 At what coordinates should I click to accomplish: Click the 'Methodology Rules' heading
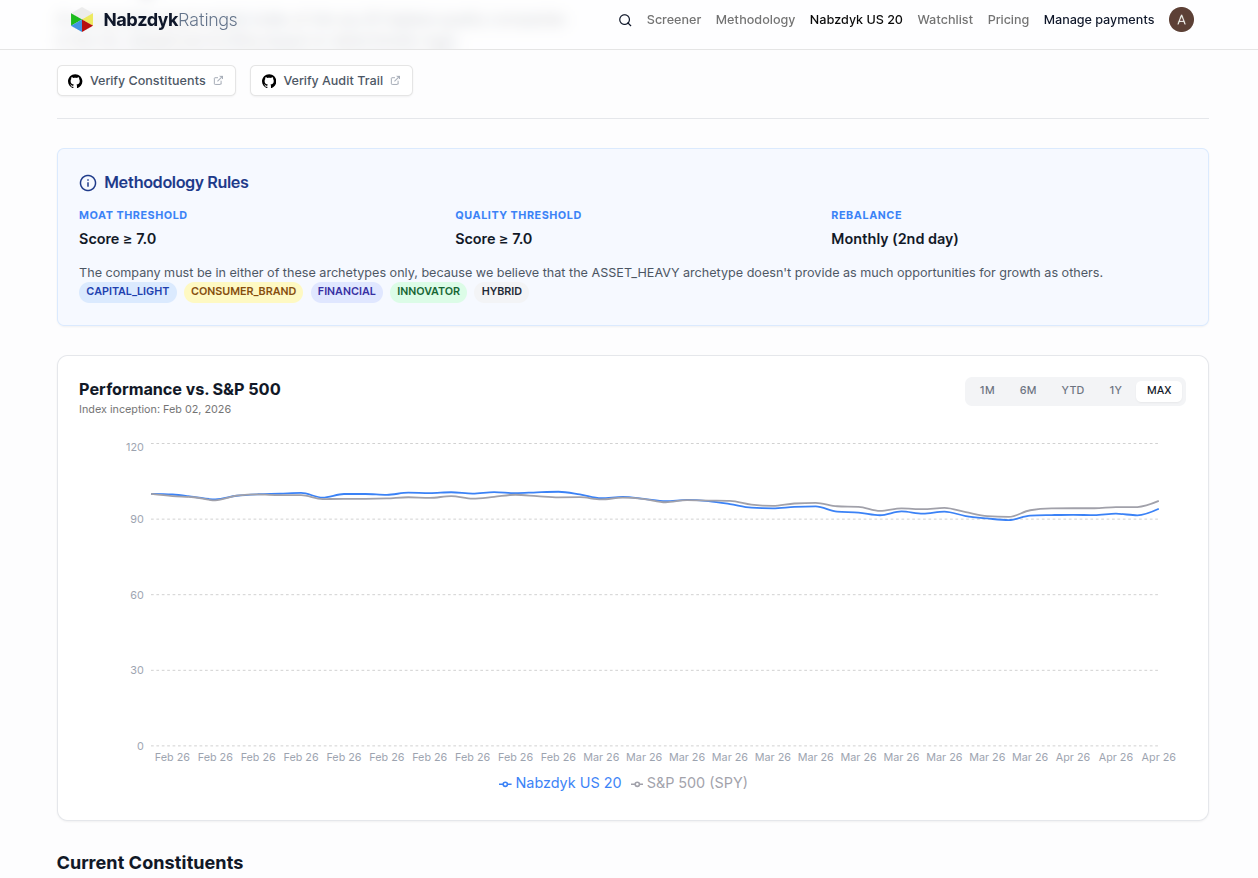pyautogui.click(x=176, y=183)
